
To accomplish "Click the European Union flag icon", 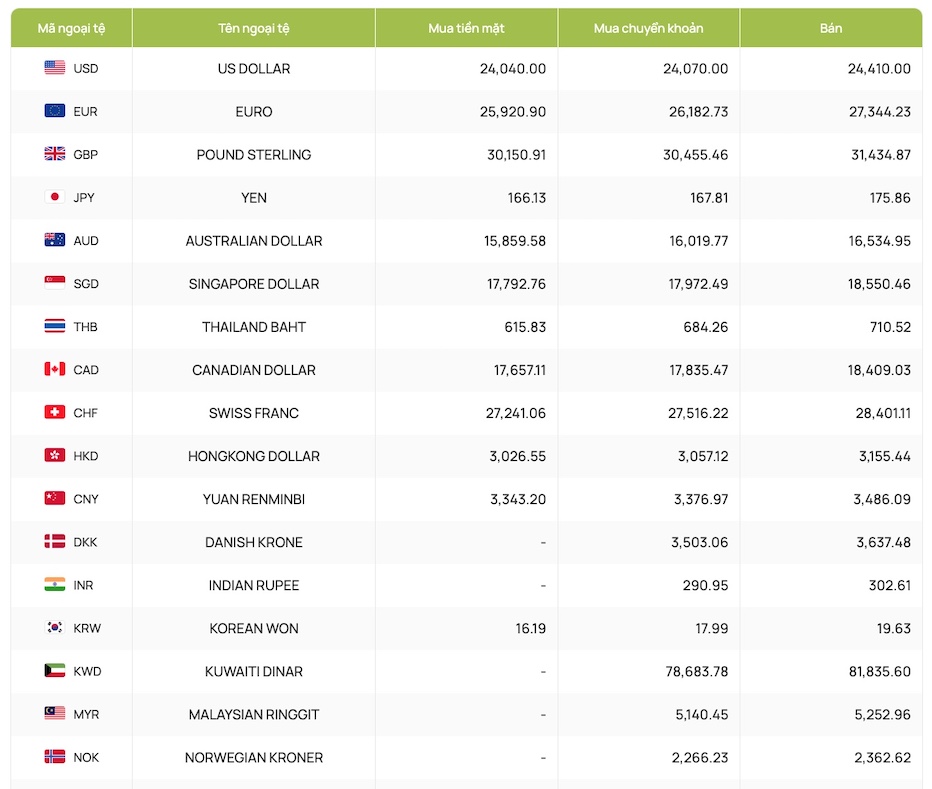I will 55,111.
